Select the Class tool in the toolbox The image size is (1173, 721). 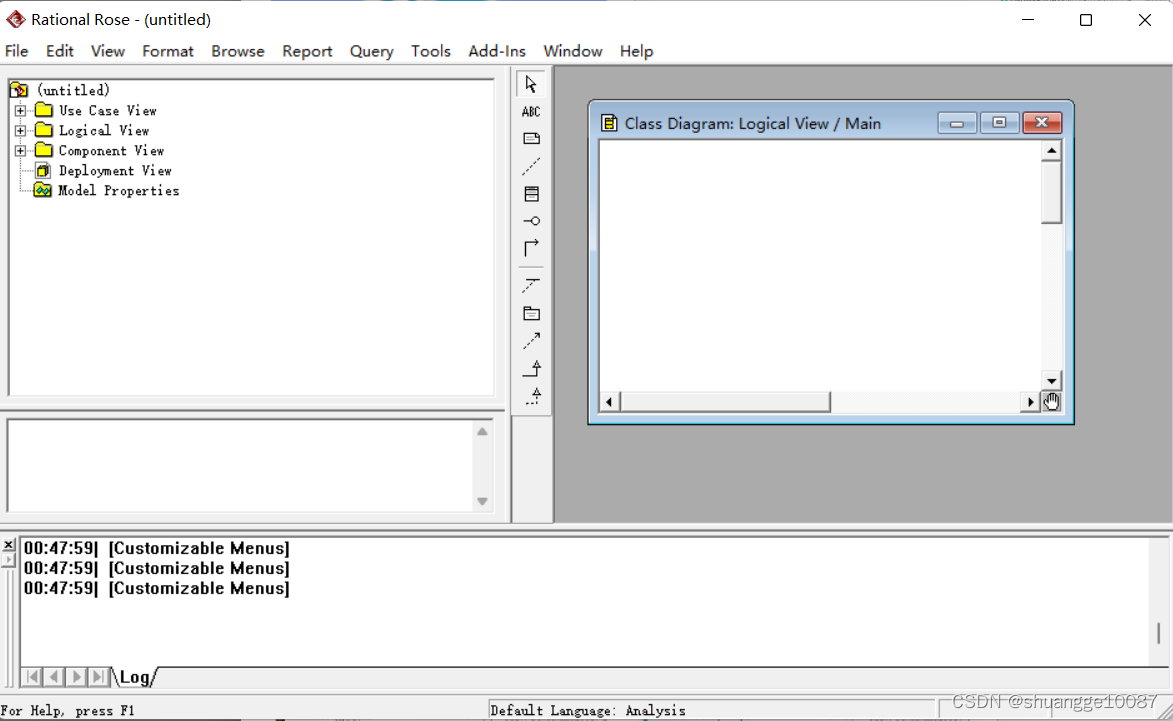(x=531, y=194)
